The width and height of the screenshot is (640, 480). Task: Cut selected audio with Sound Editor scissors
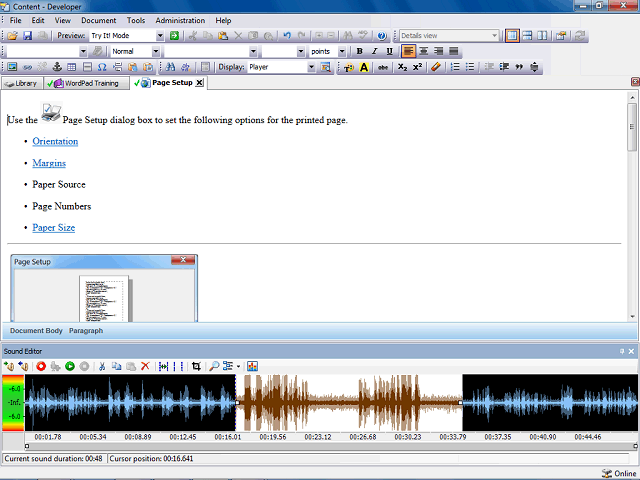(x=102, y=366)
